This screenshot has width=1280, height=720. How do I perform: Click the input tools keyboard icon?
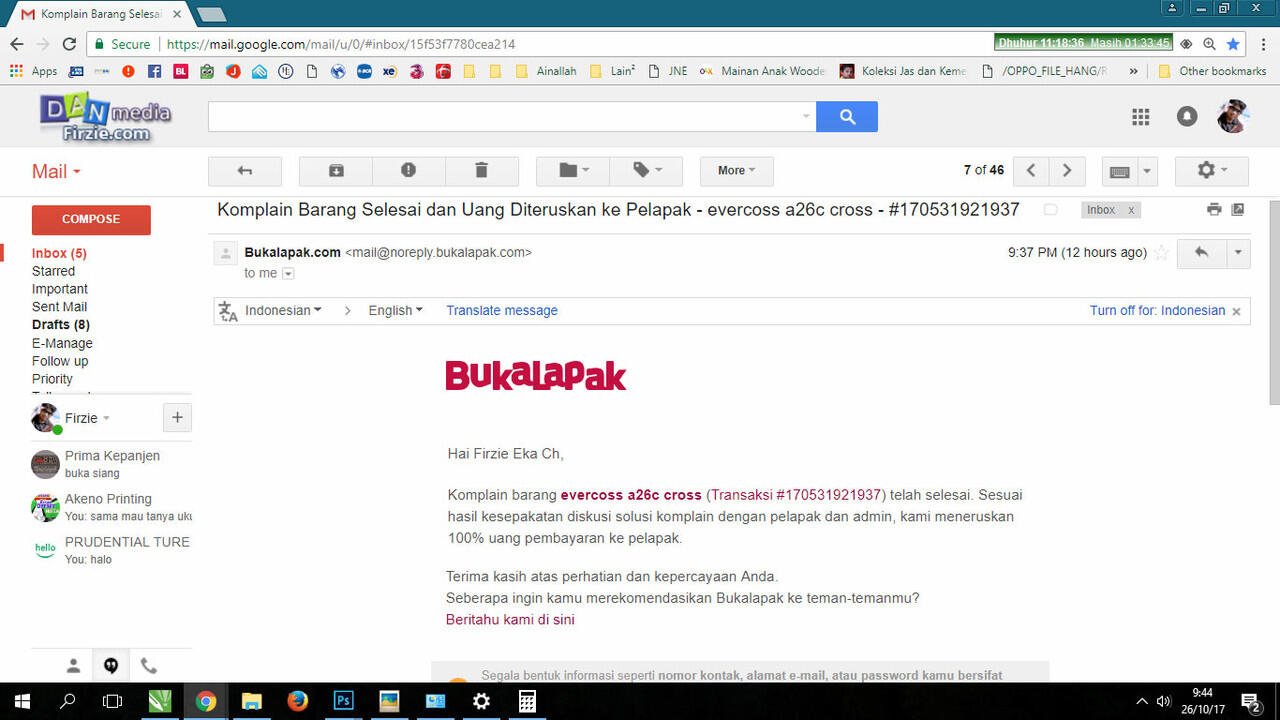[x=1120, y=171]
